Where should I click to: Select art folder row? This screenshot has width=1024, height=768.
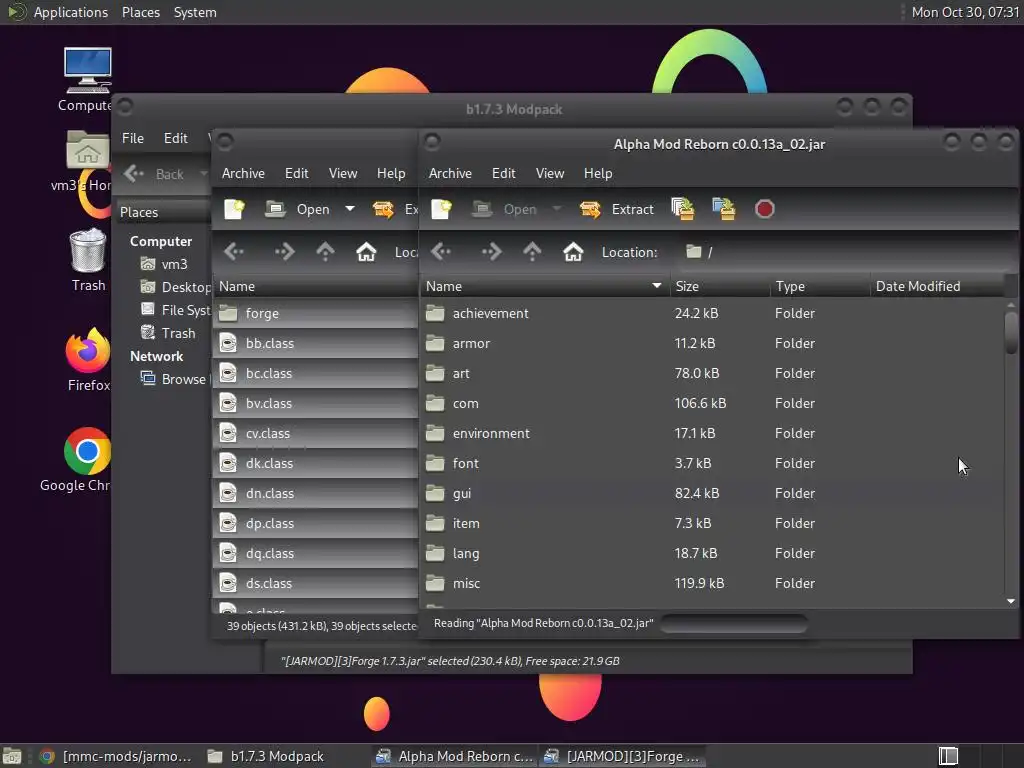pyautogui.click(x=712, y=374)
